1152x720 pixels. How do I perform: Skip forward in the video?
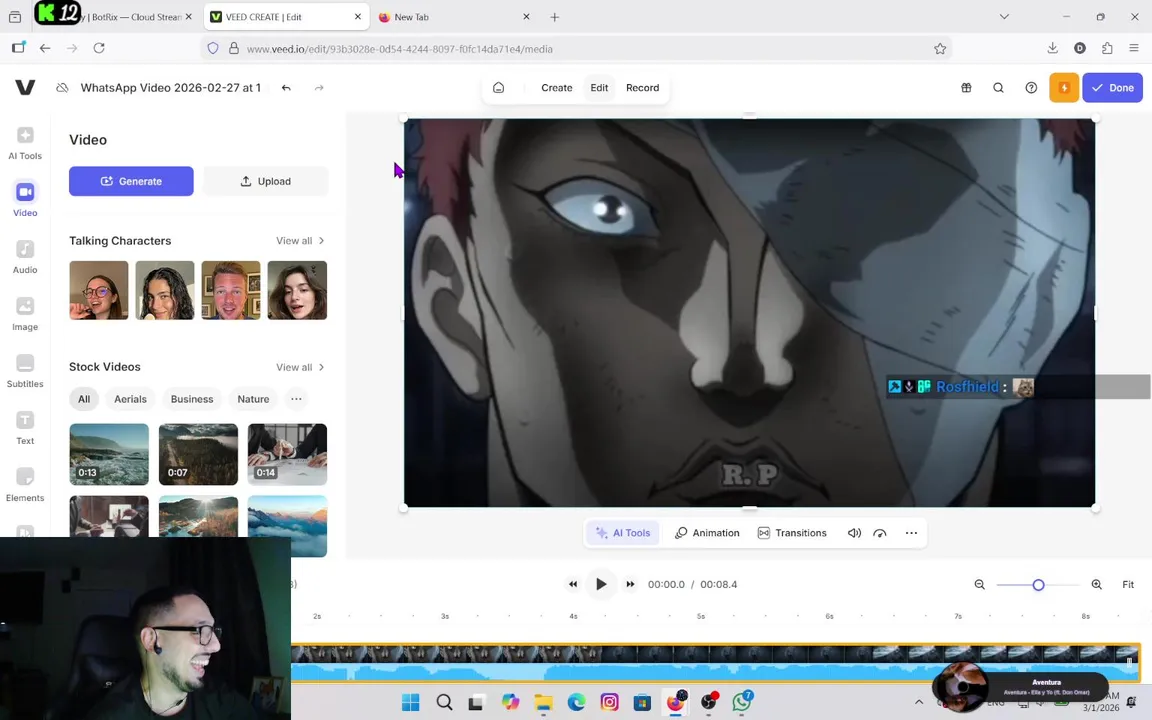point(630,584)
